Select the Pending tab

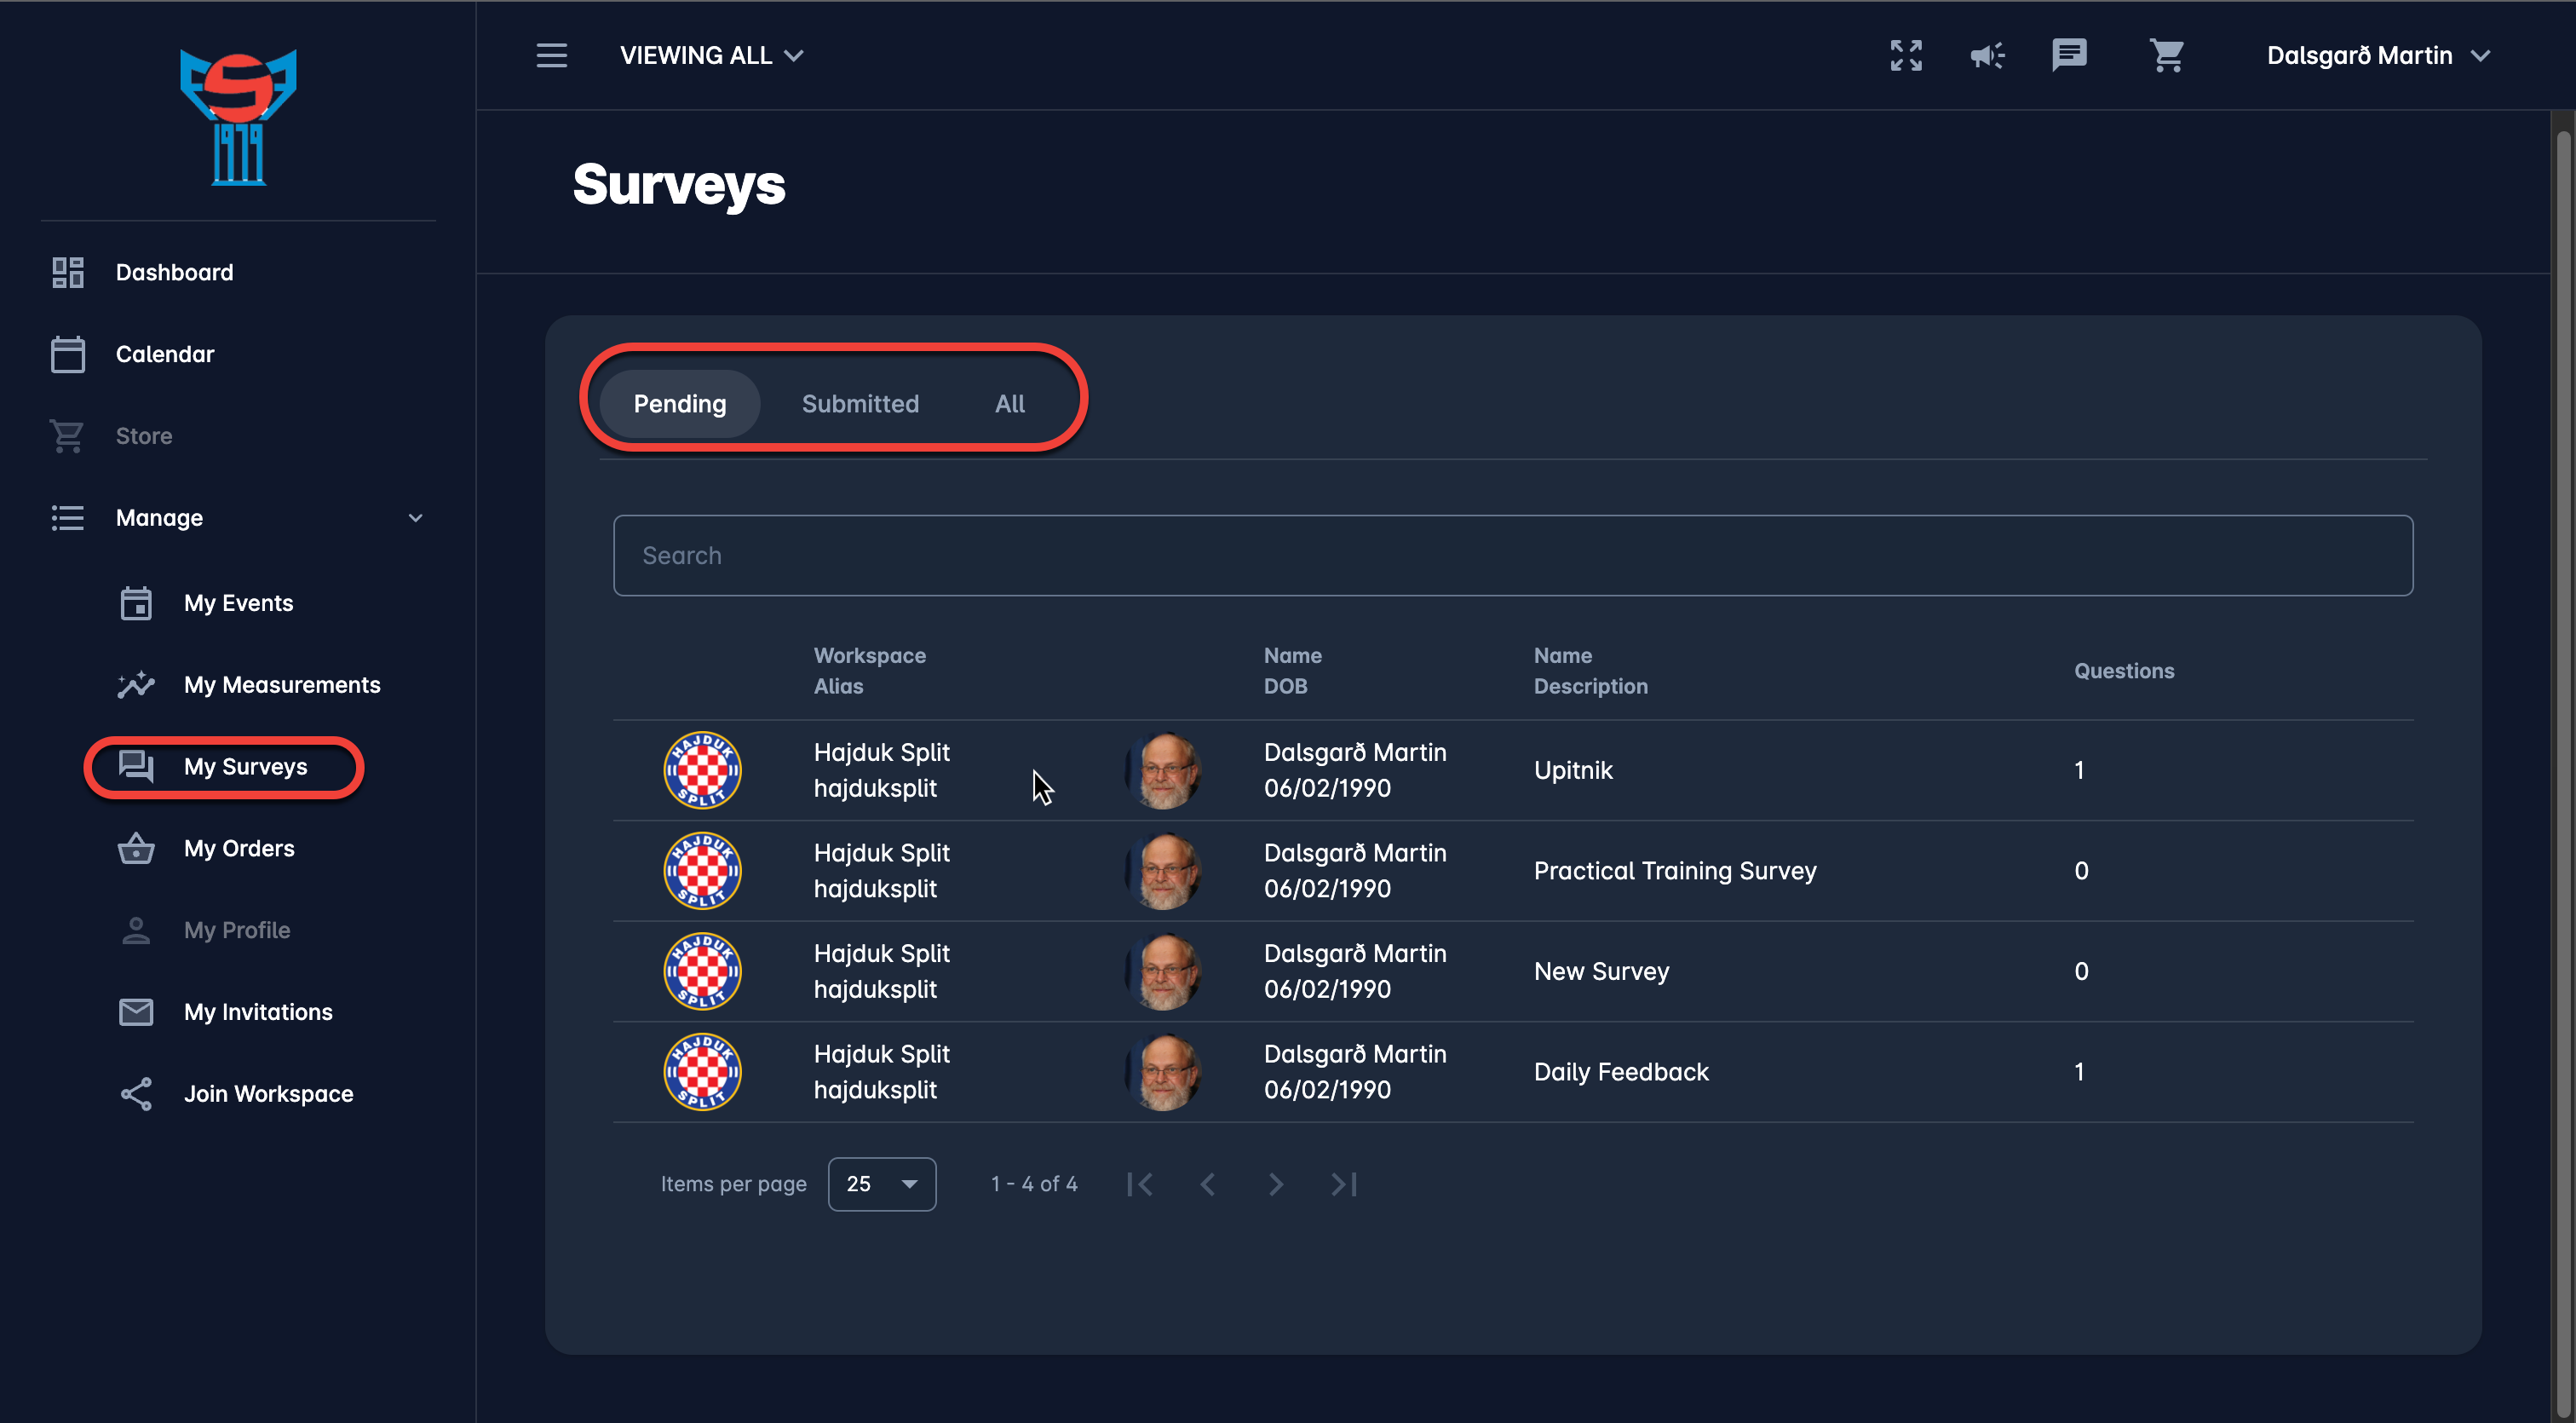tap(679, 404)
